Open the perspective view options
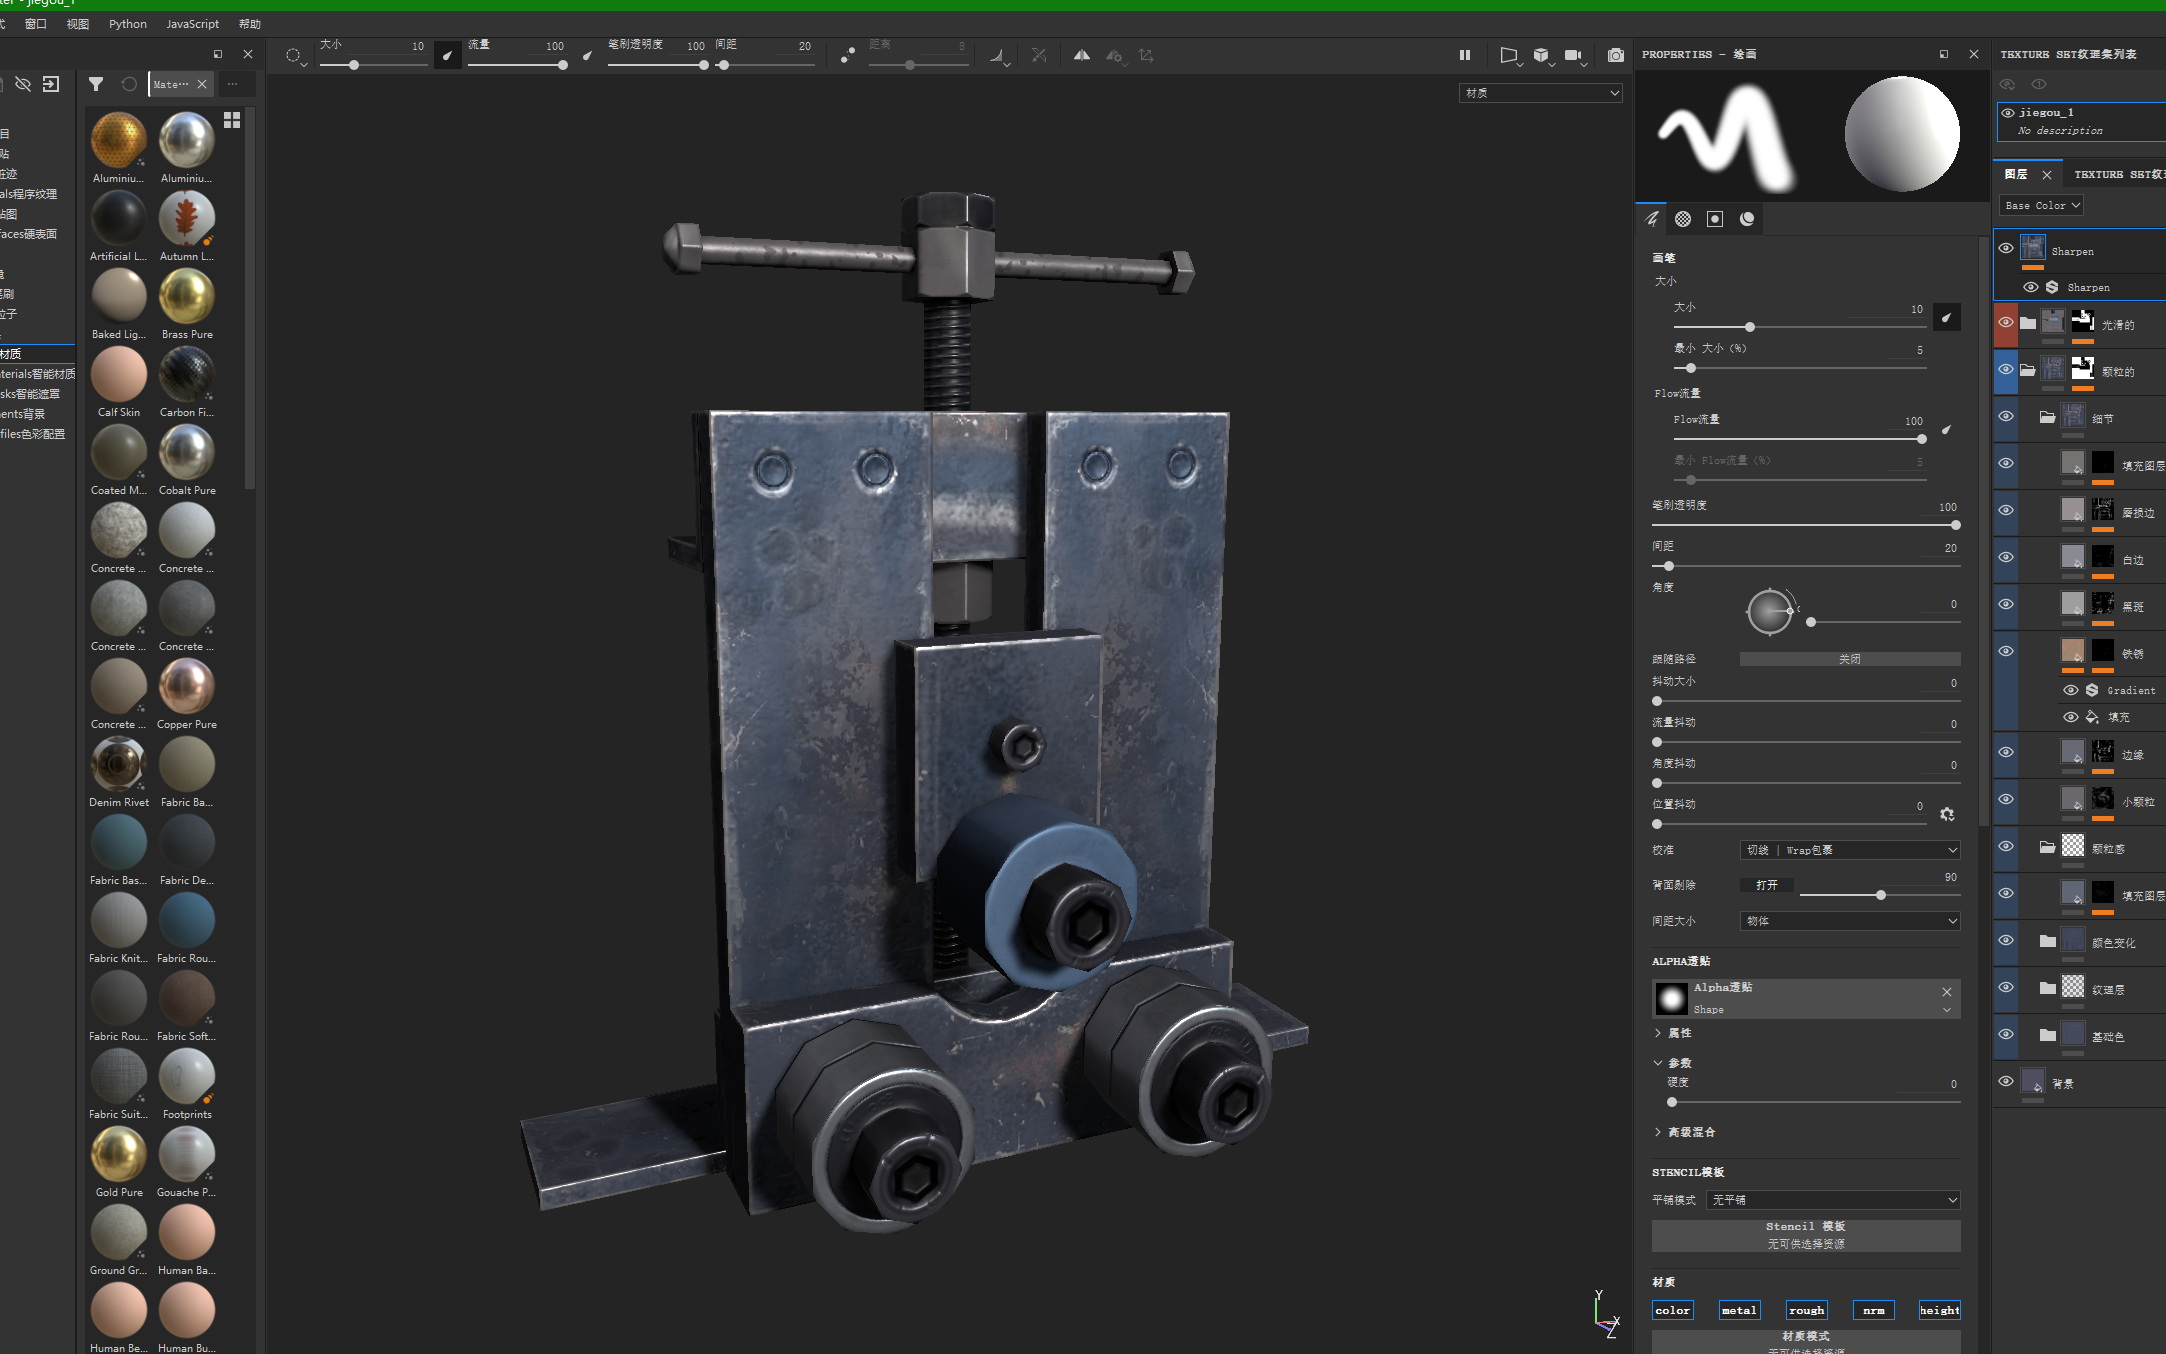 pos(1509,56)
